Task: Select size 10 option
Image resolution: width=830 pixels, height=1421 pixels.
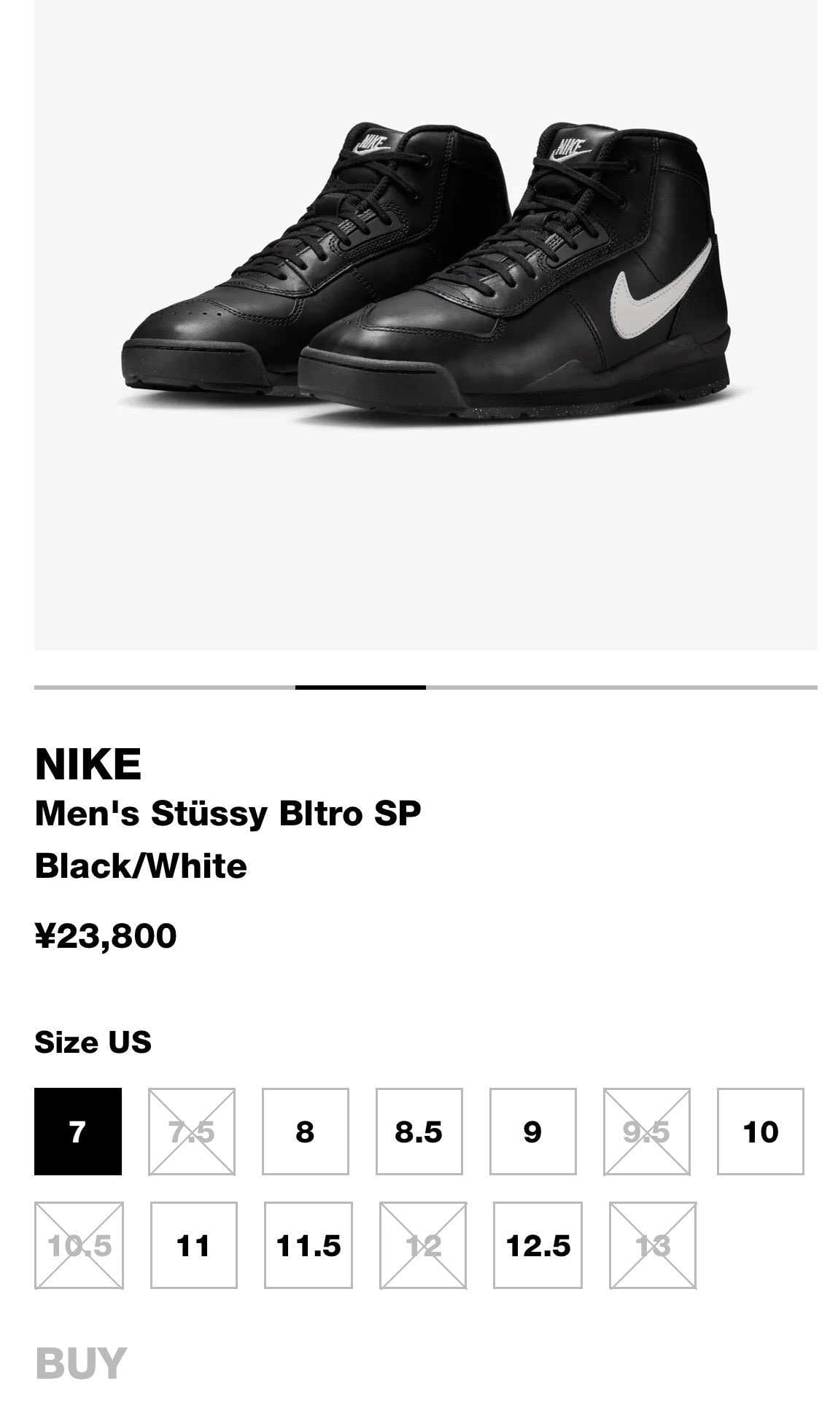Action: [760, 1131]
